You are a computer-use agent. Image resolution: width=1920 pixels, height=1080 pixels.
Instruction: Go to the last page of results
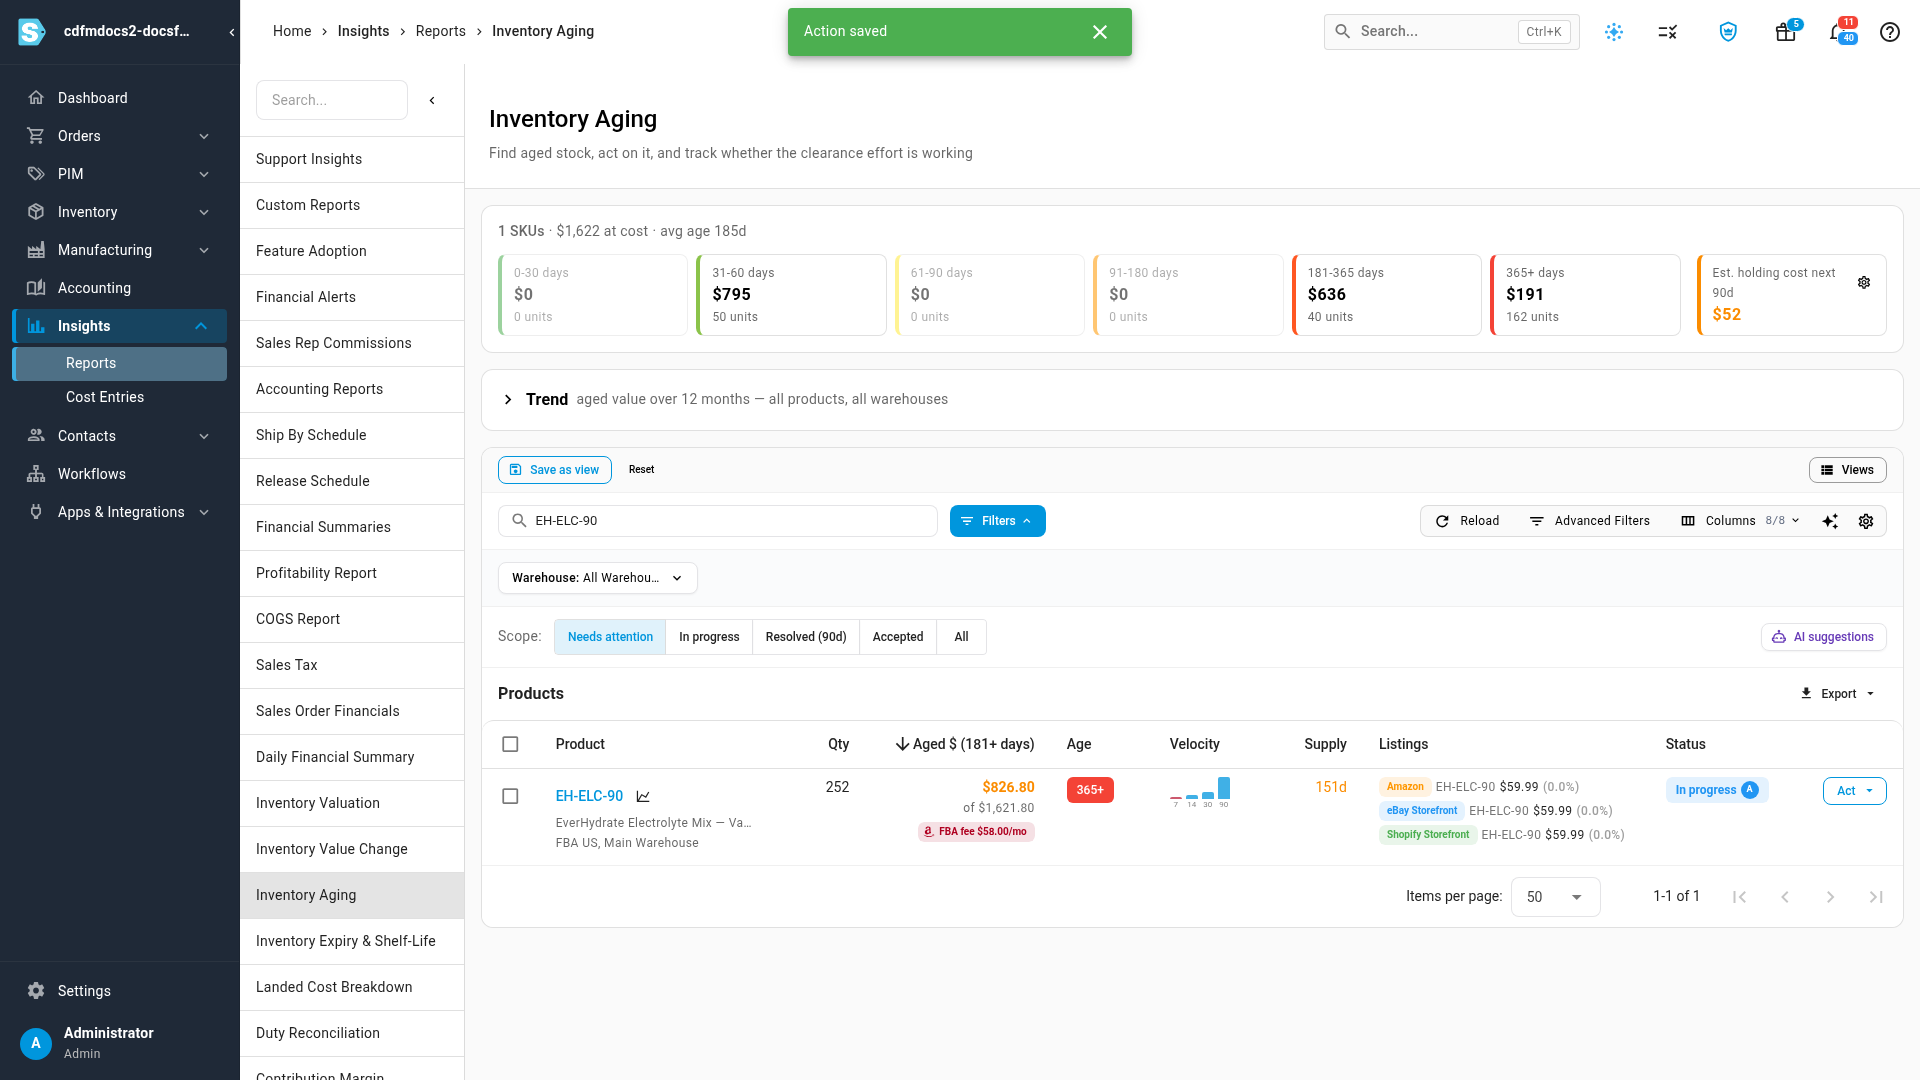click(1876, 897)
